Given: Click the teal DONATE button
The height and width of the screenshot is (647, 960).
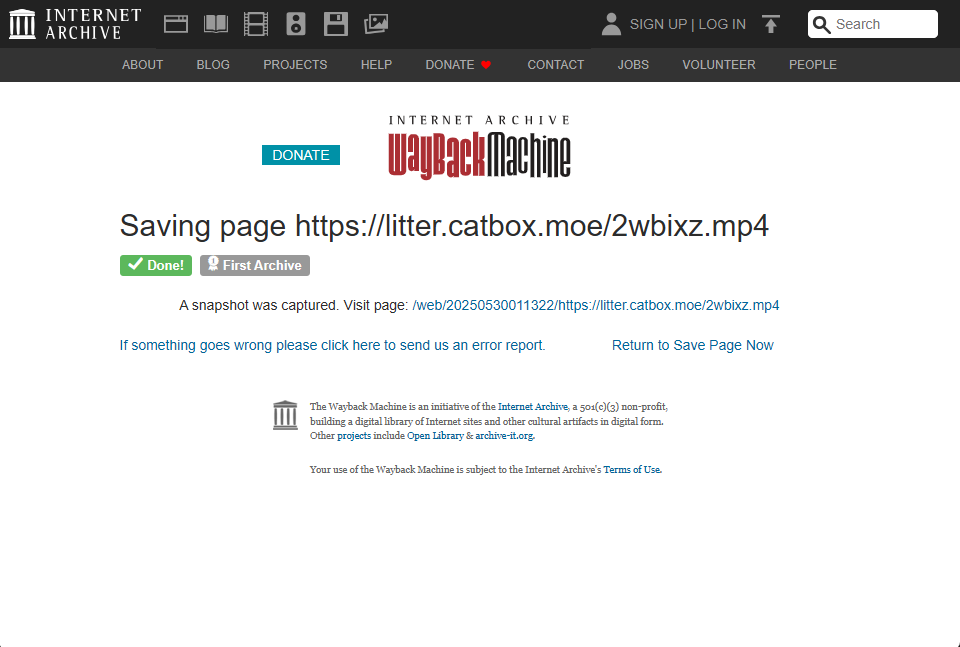Looking at the screenshot, I should (301, 155).
